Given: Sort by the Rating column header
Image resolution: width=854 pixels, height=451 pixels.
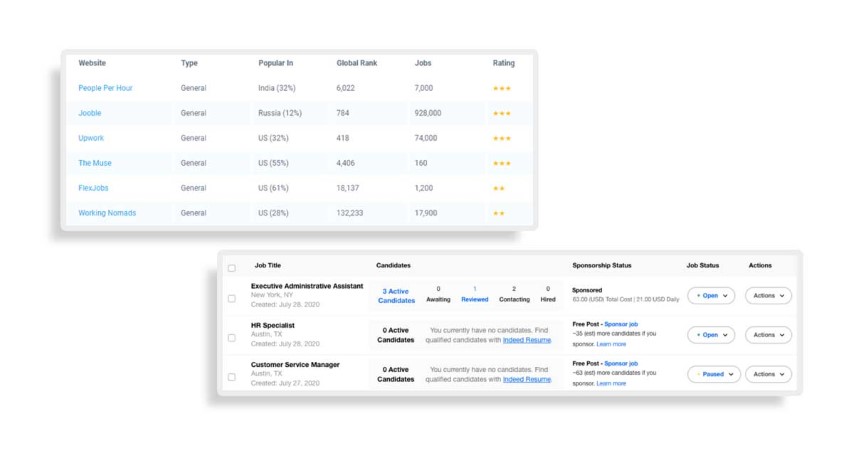Looking at the screenshot, I should coord(504,63).
